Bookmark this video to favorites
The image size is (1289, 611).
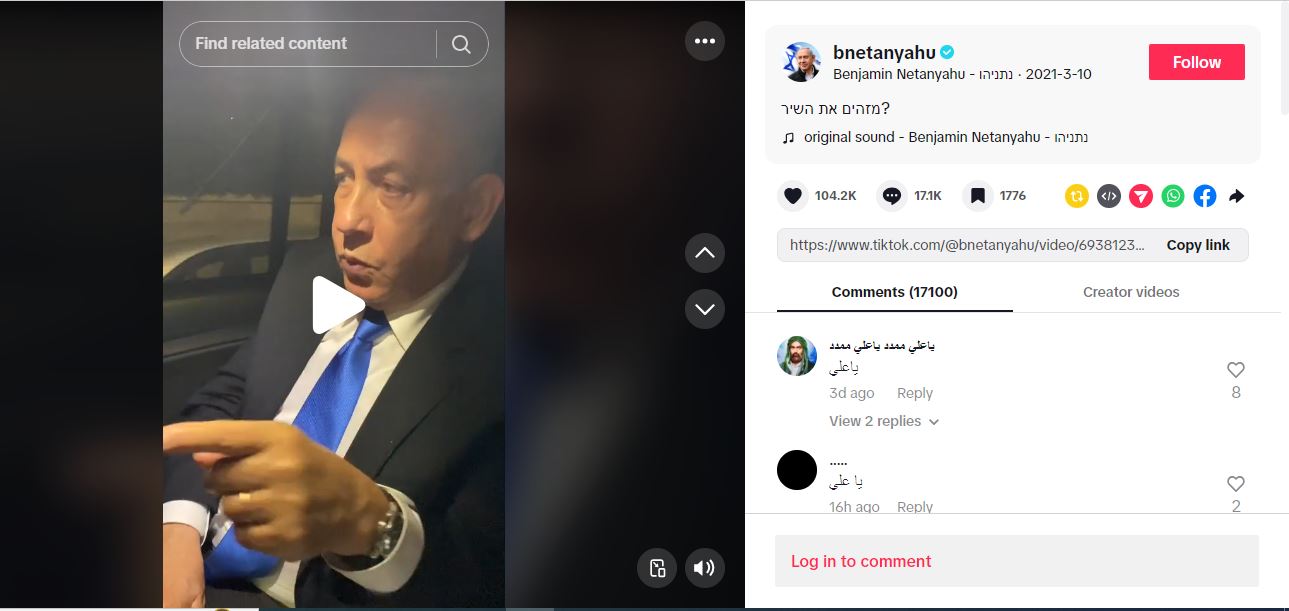(978, 196)
